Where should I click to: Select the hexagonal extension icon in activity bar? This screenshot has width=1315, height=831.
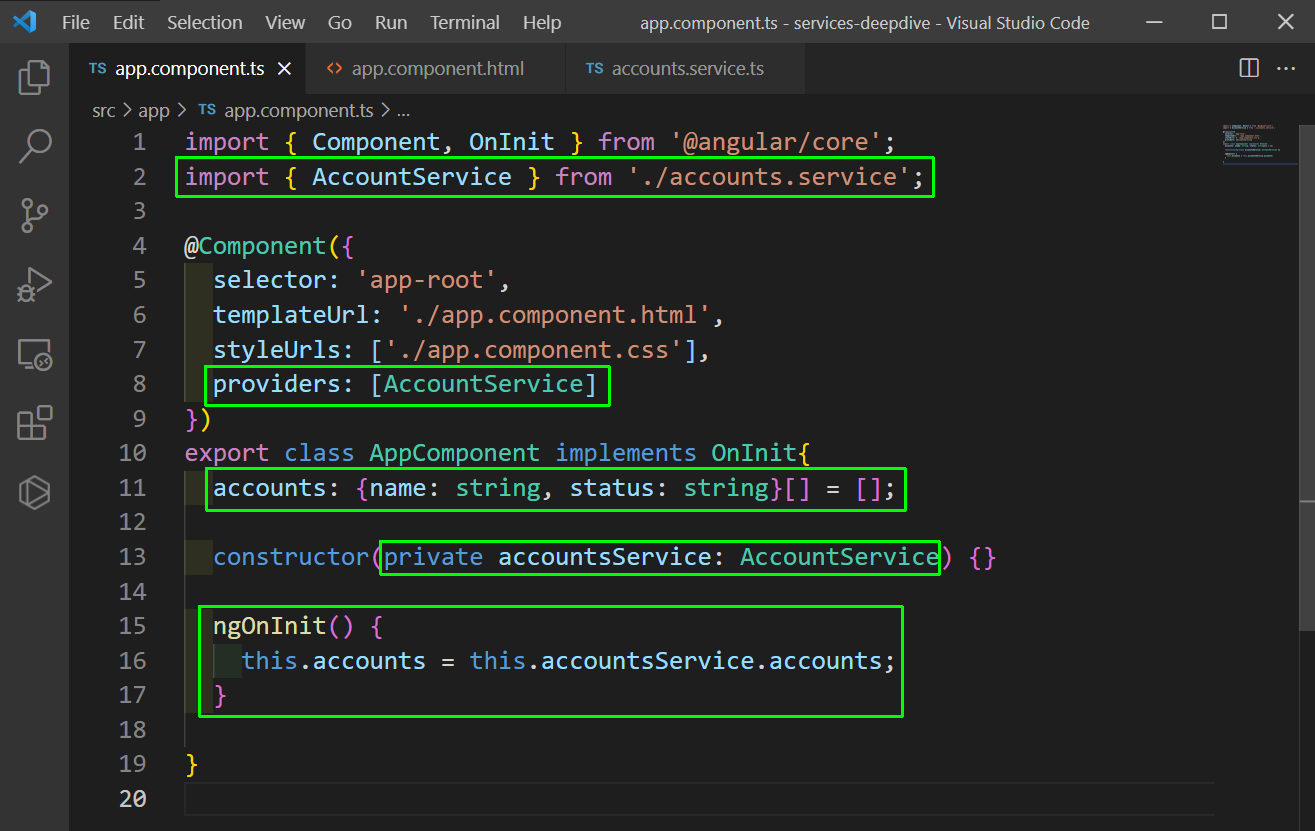[35, 492]
